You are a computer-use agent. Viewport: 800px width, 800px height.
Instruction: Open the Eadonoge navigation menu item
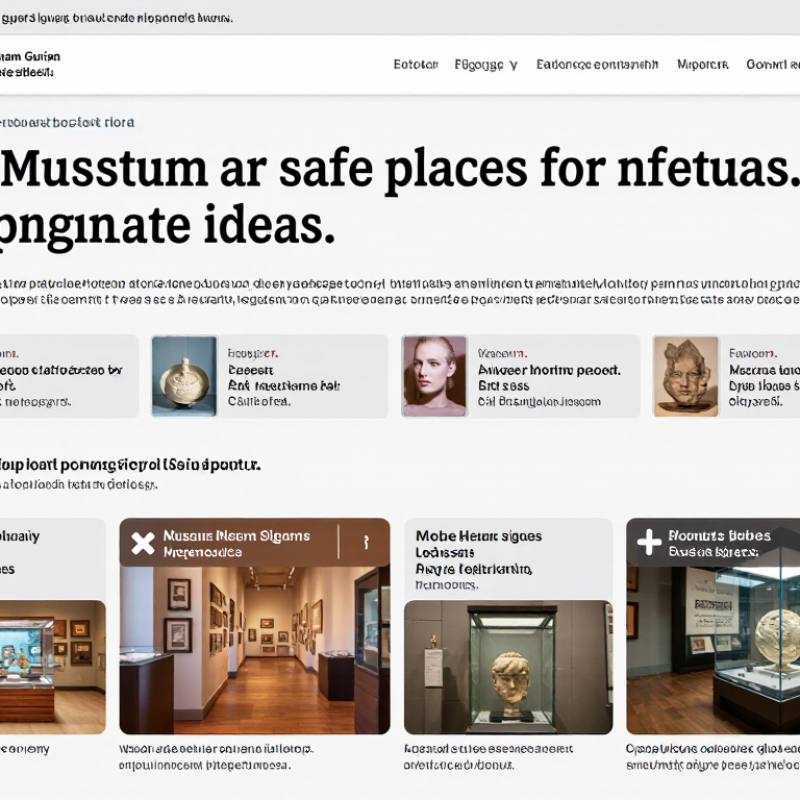click(x=597, y=65)
